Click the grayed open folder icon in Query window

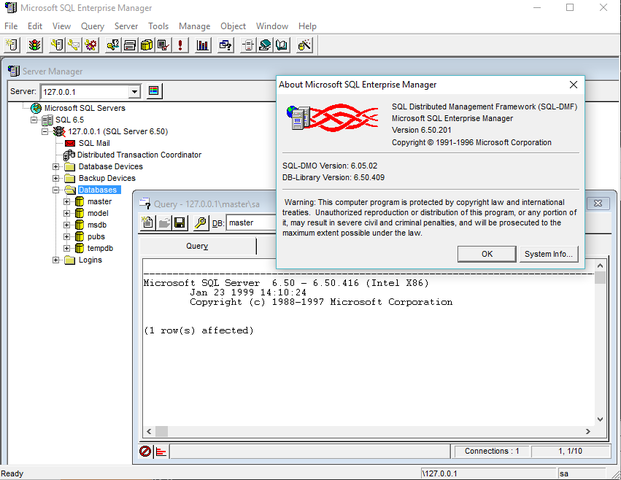click(164, 223)
